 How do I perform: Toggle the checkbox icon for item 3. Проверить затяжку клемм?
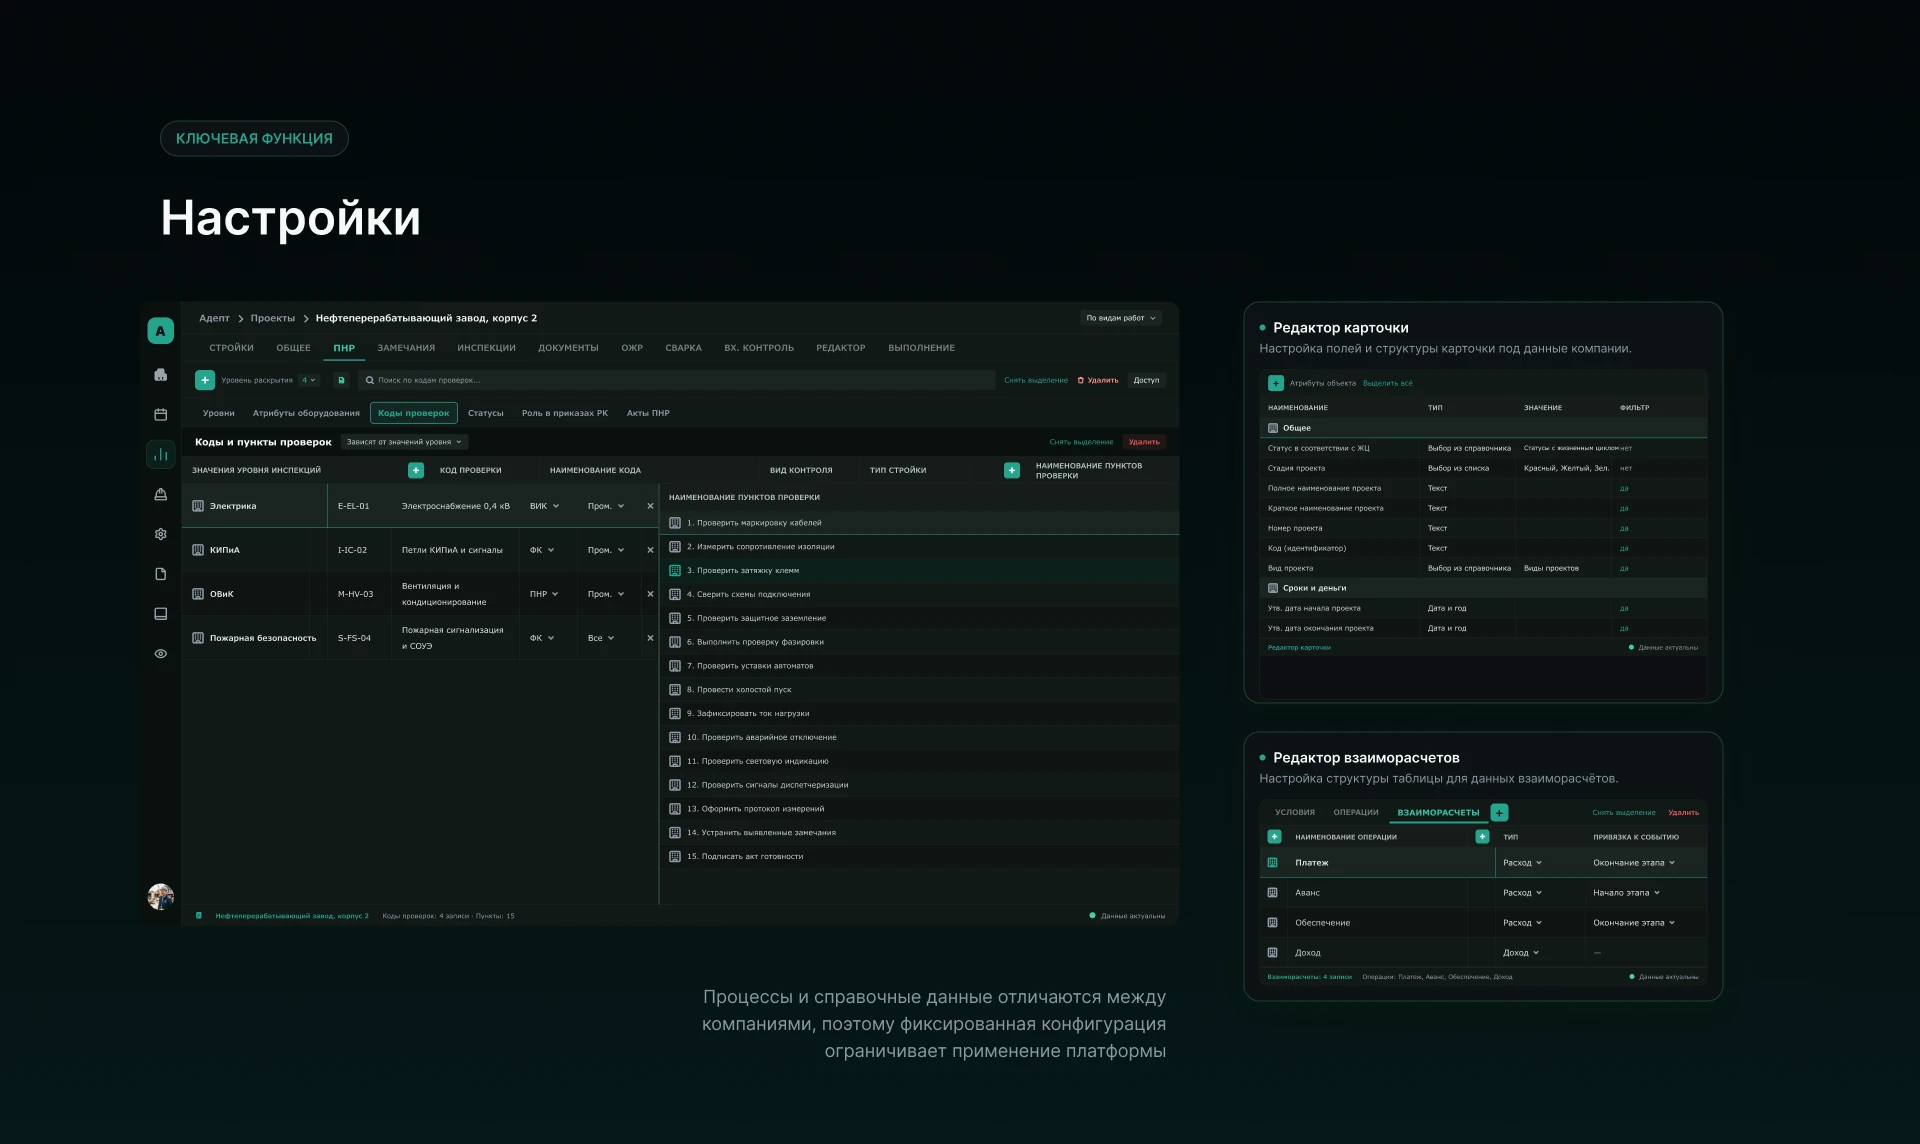tap(675, 570)
